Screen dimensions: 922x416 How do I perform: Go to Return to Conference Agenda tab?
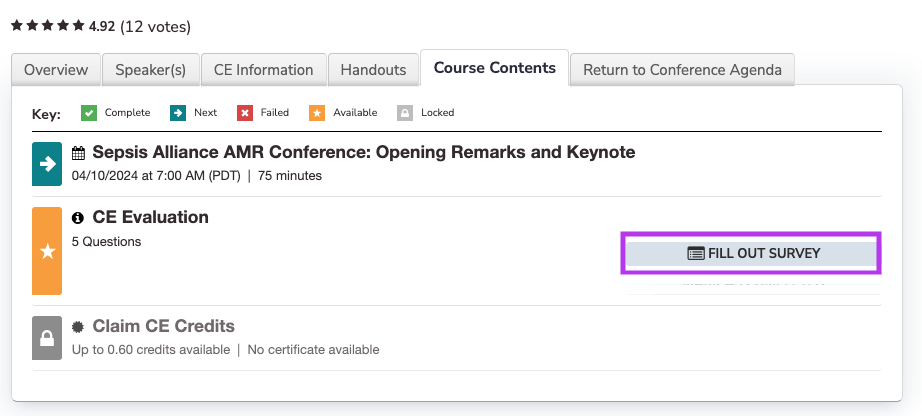(x=682, y=70)
